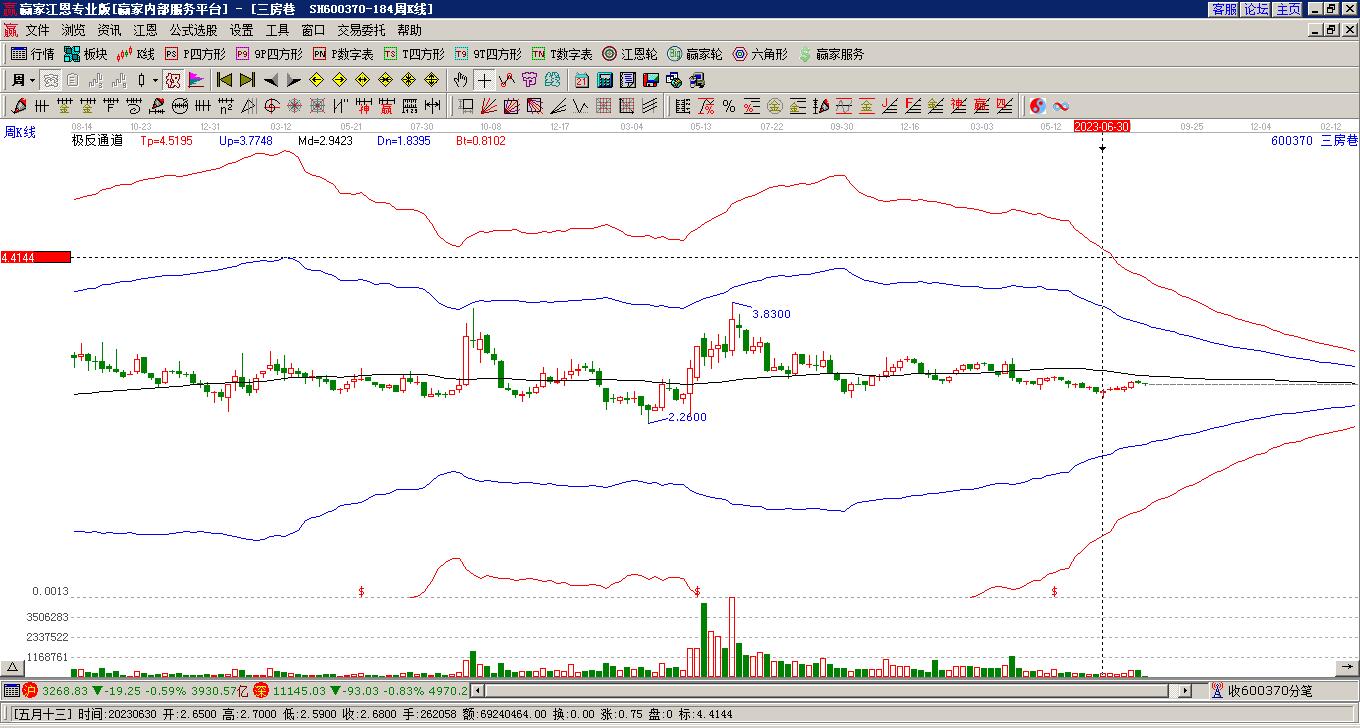Screen dimensions: 1360x728
Task: Open the calendar icon showing 21
Action: [x=582, y=80]
